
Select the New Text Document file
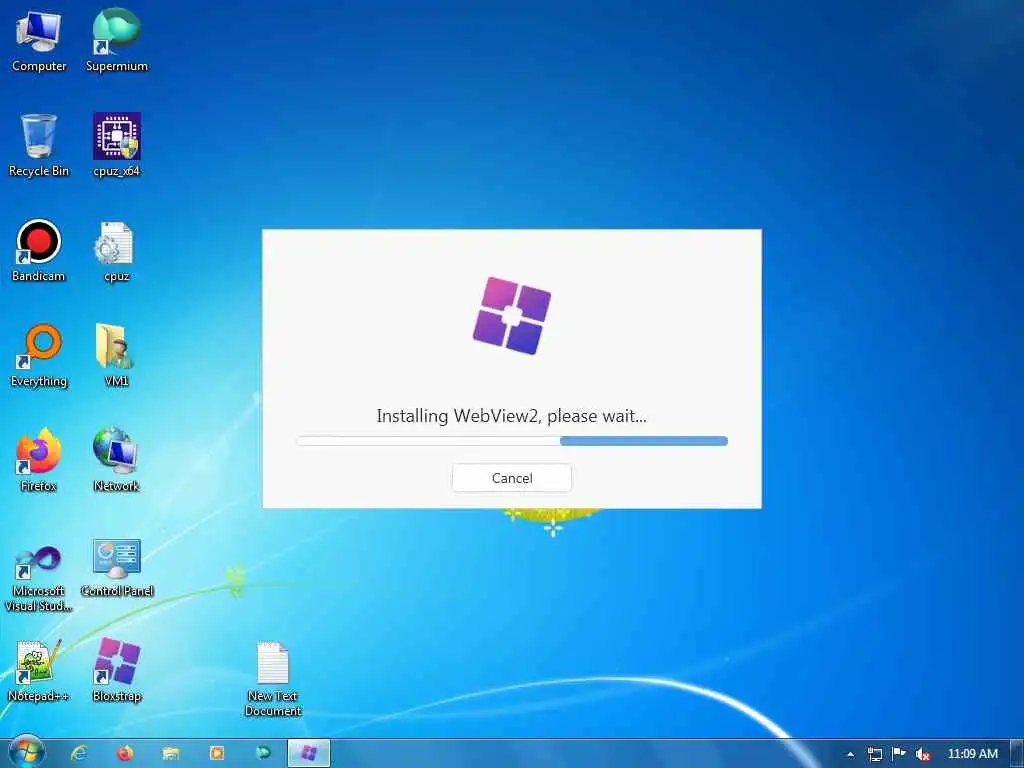pos(272,679)
